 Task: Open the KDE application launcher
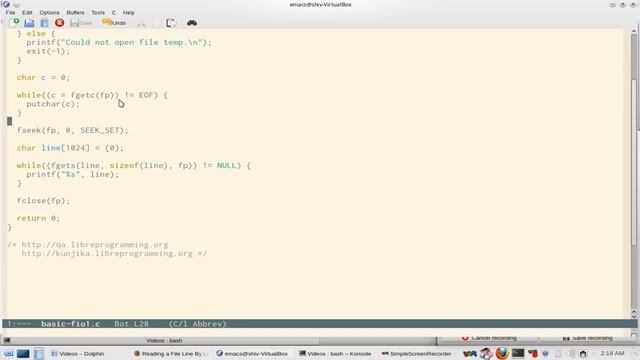click(8, 353)
